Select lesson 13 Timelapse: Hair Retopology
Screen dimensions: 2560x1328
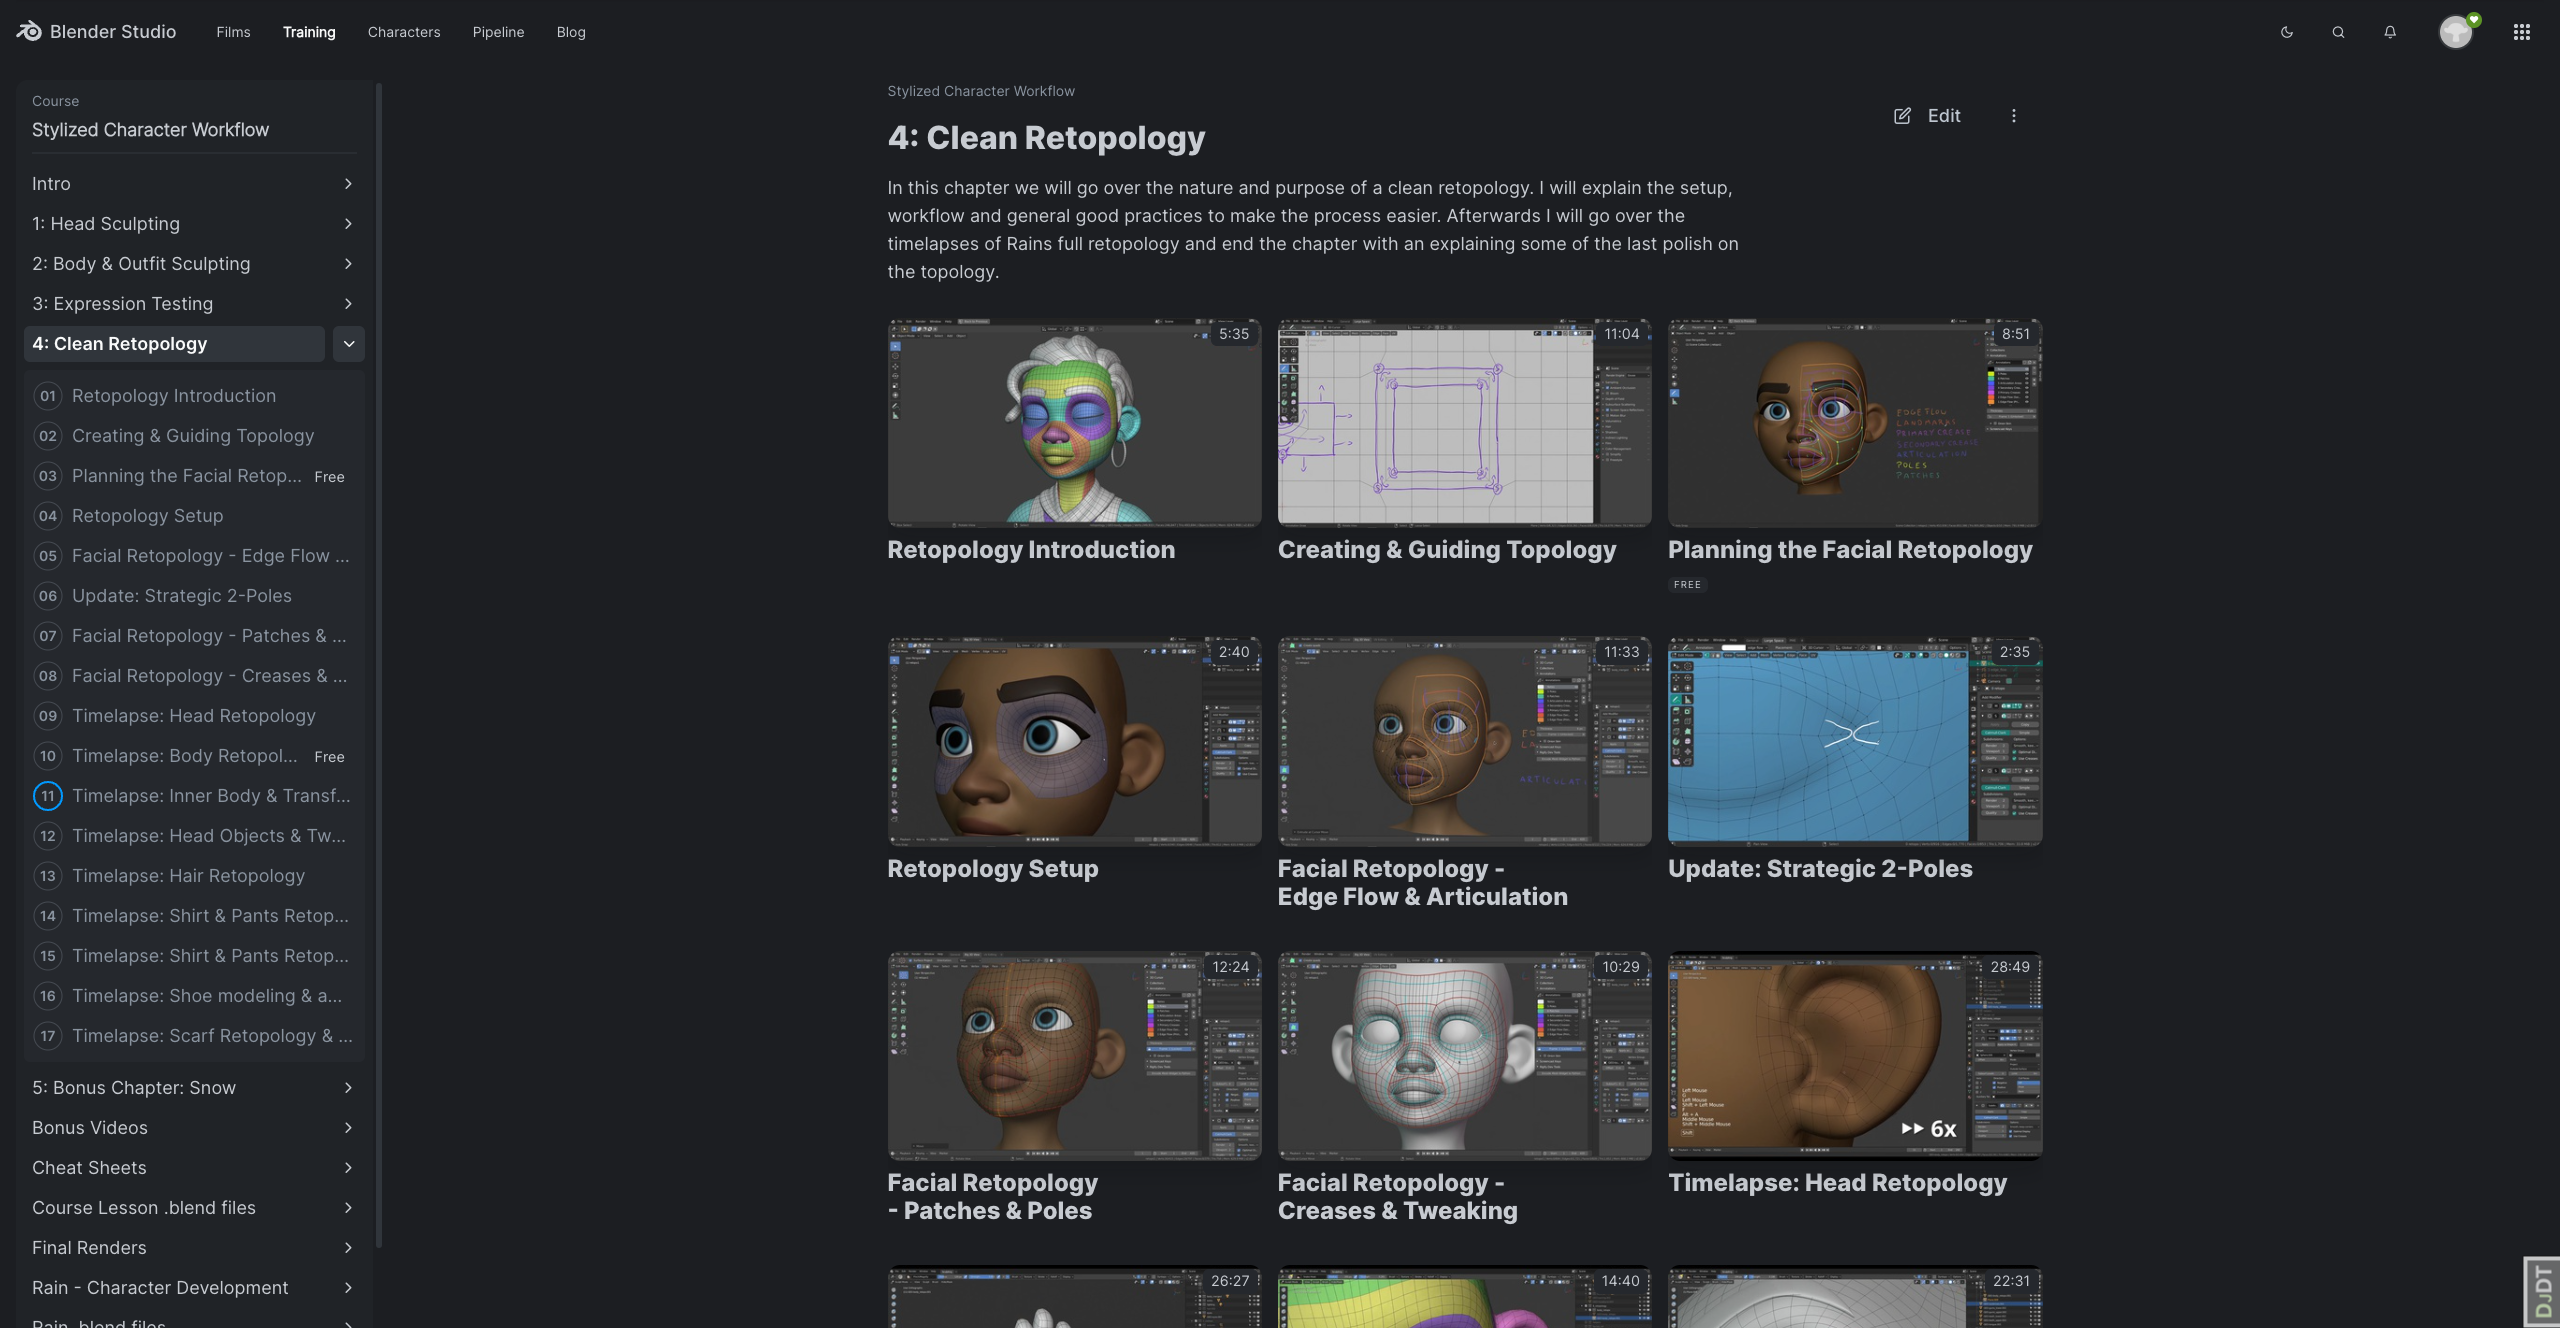point(193,876)
